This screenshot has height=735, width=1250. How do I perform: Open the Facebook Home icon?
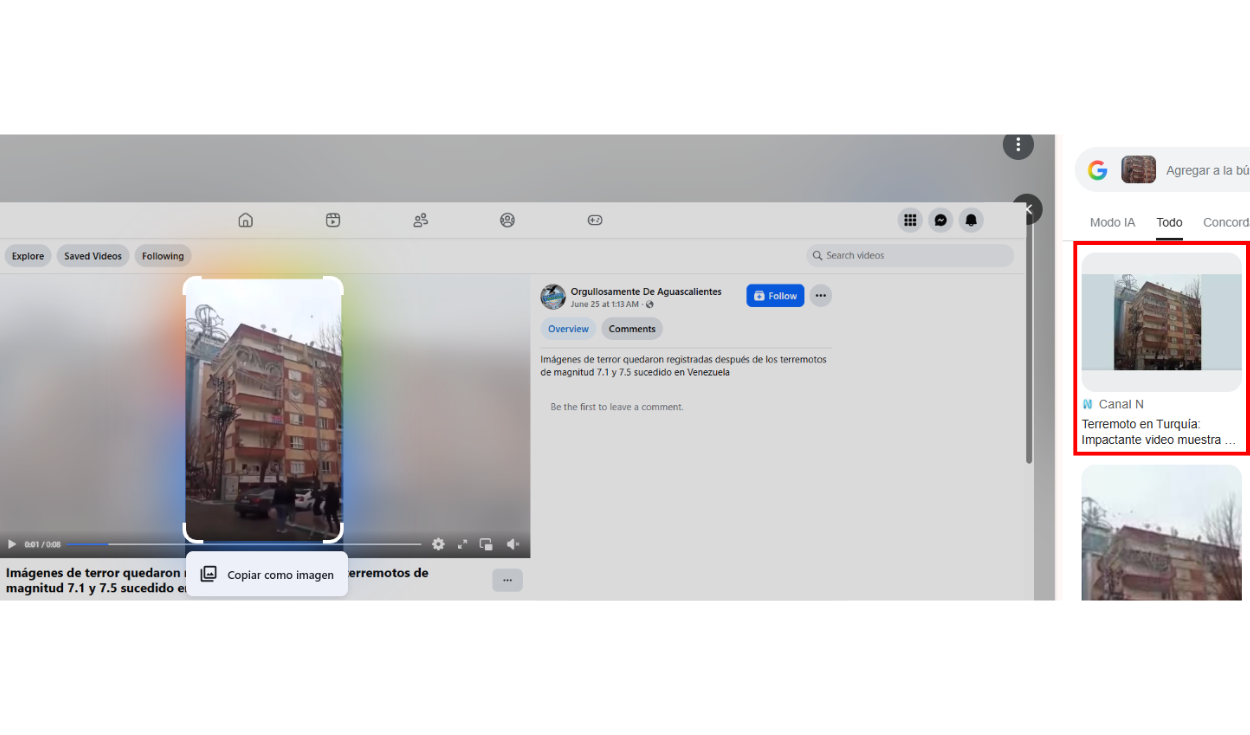tap(246, 220)
